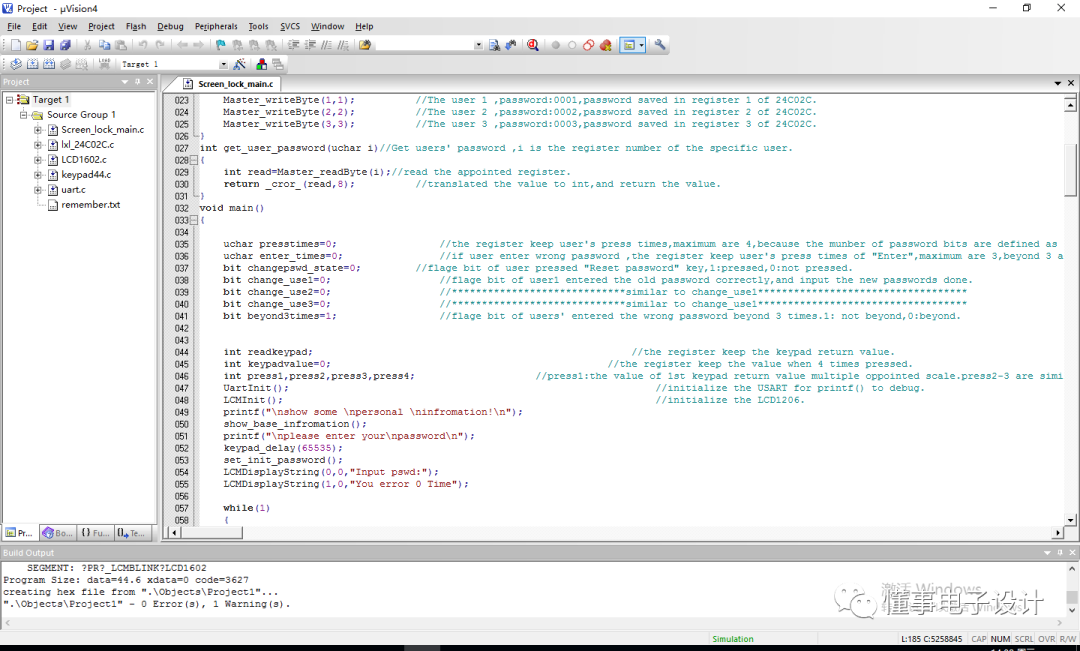Open the Debug menu
The width and height of the screenshot is (1080, 651).
[x=170, y=26]
